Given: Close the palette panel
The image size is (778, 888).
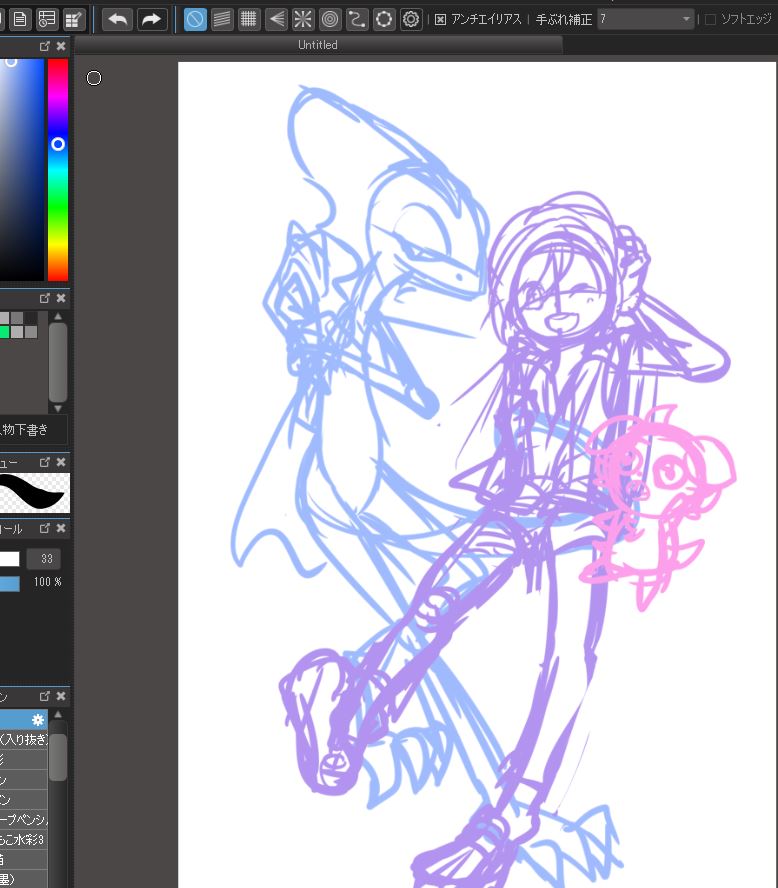Looking at the screenshot, I should 61,298.
